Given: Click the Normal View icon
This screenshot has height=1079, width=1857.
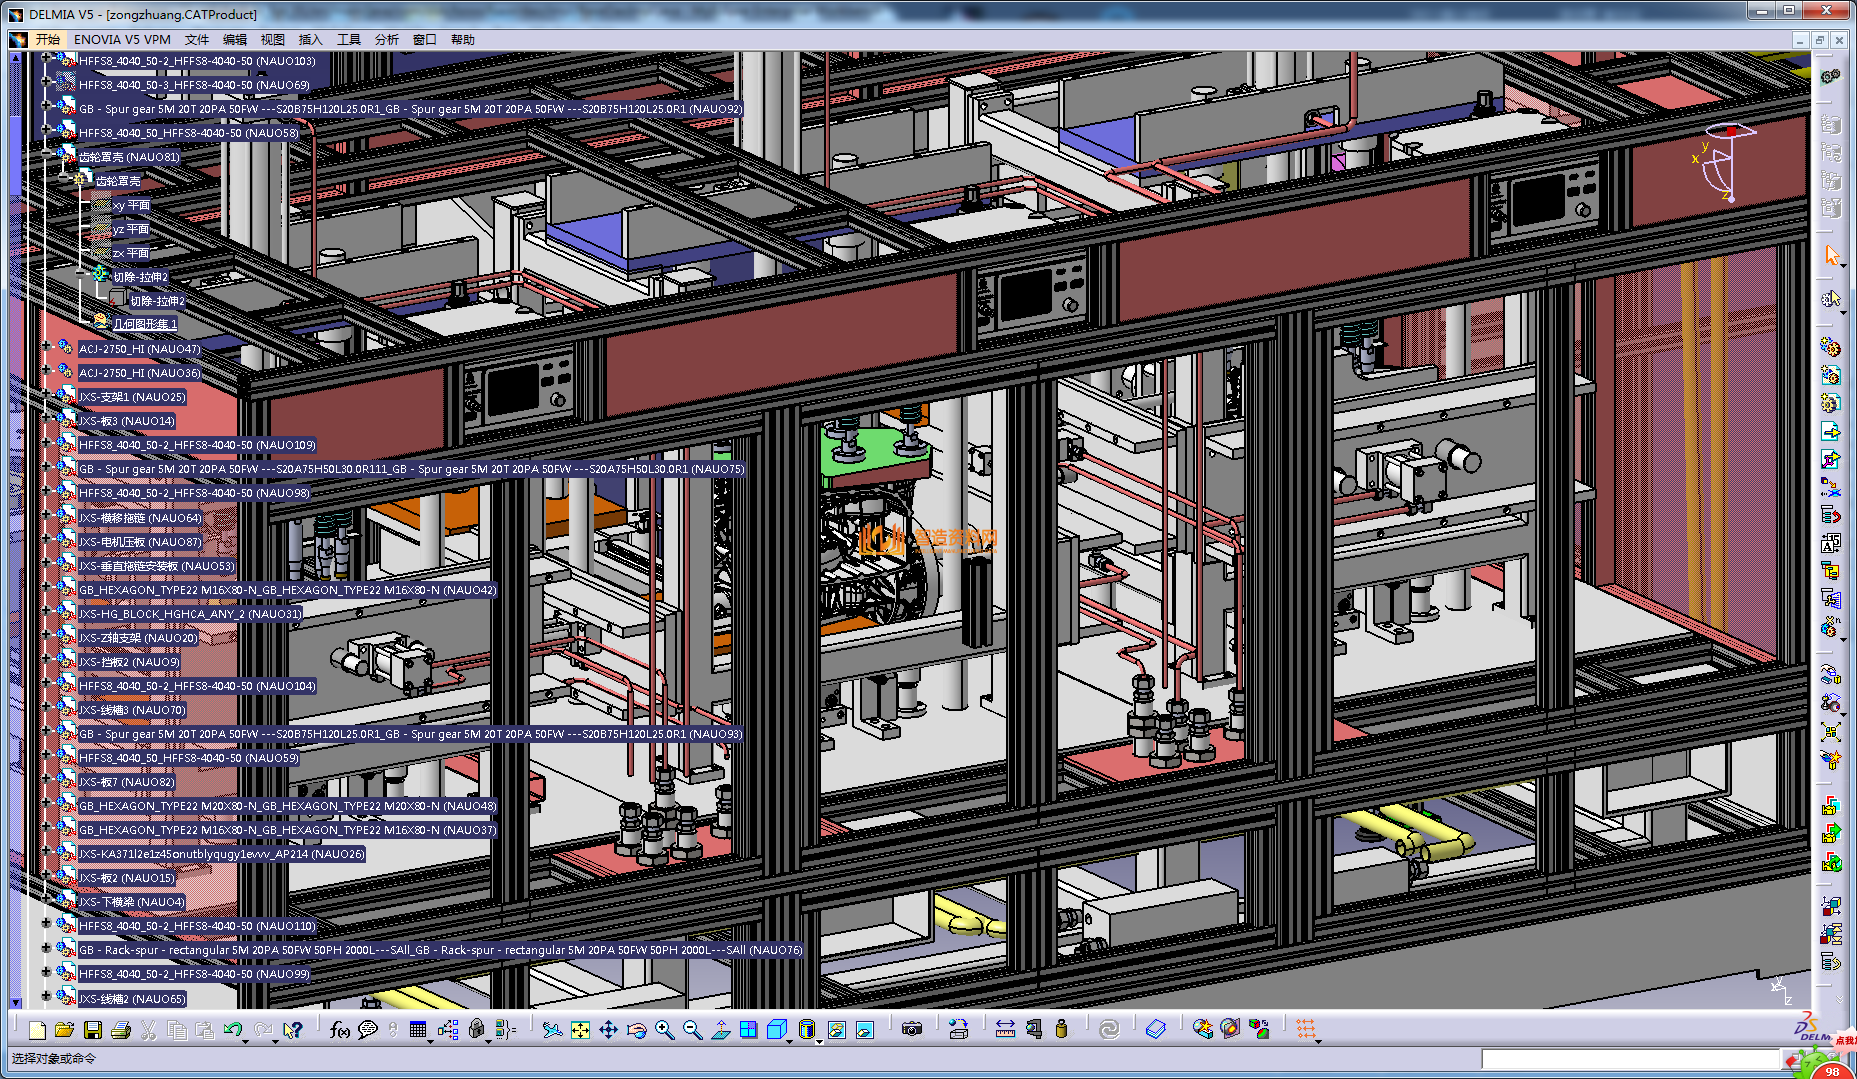Looking at the screenshot, I should click(x=720, y=1030).
